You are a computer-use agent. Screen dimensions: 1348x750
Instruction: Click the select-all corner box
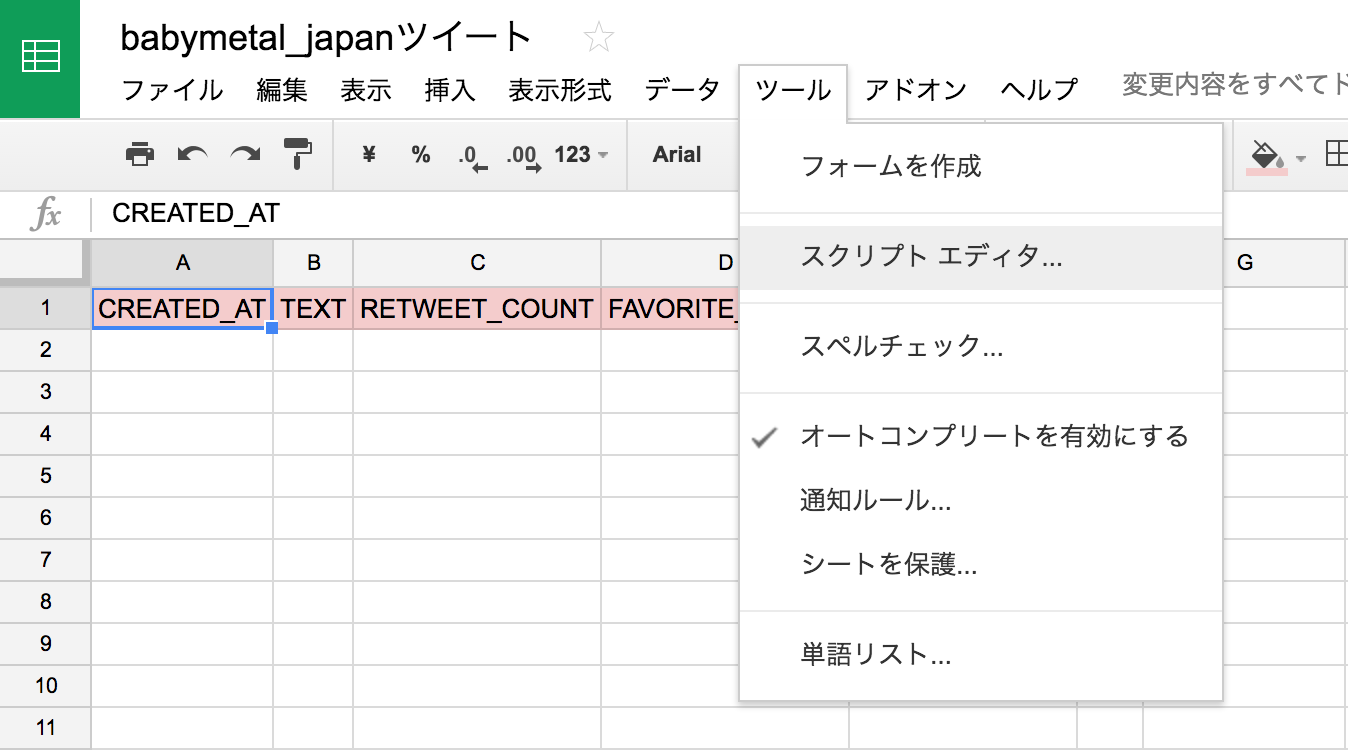pos(45,263)
